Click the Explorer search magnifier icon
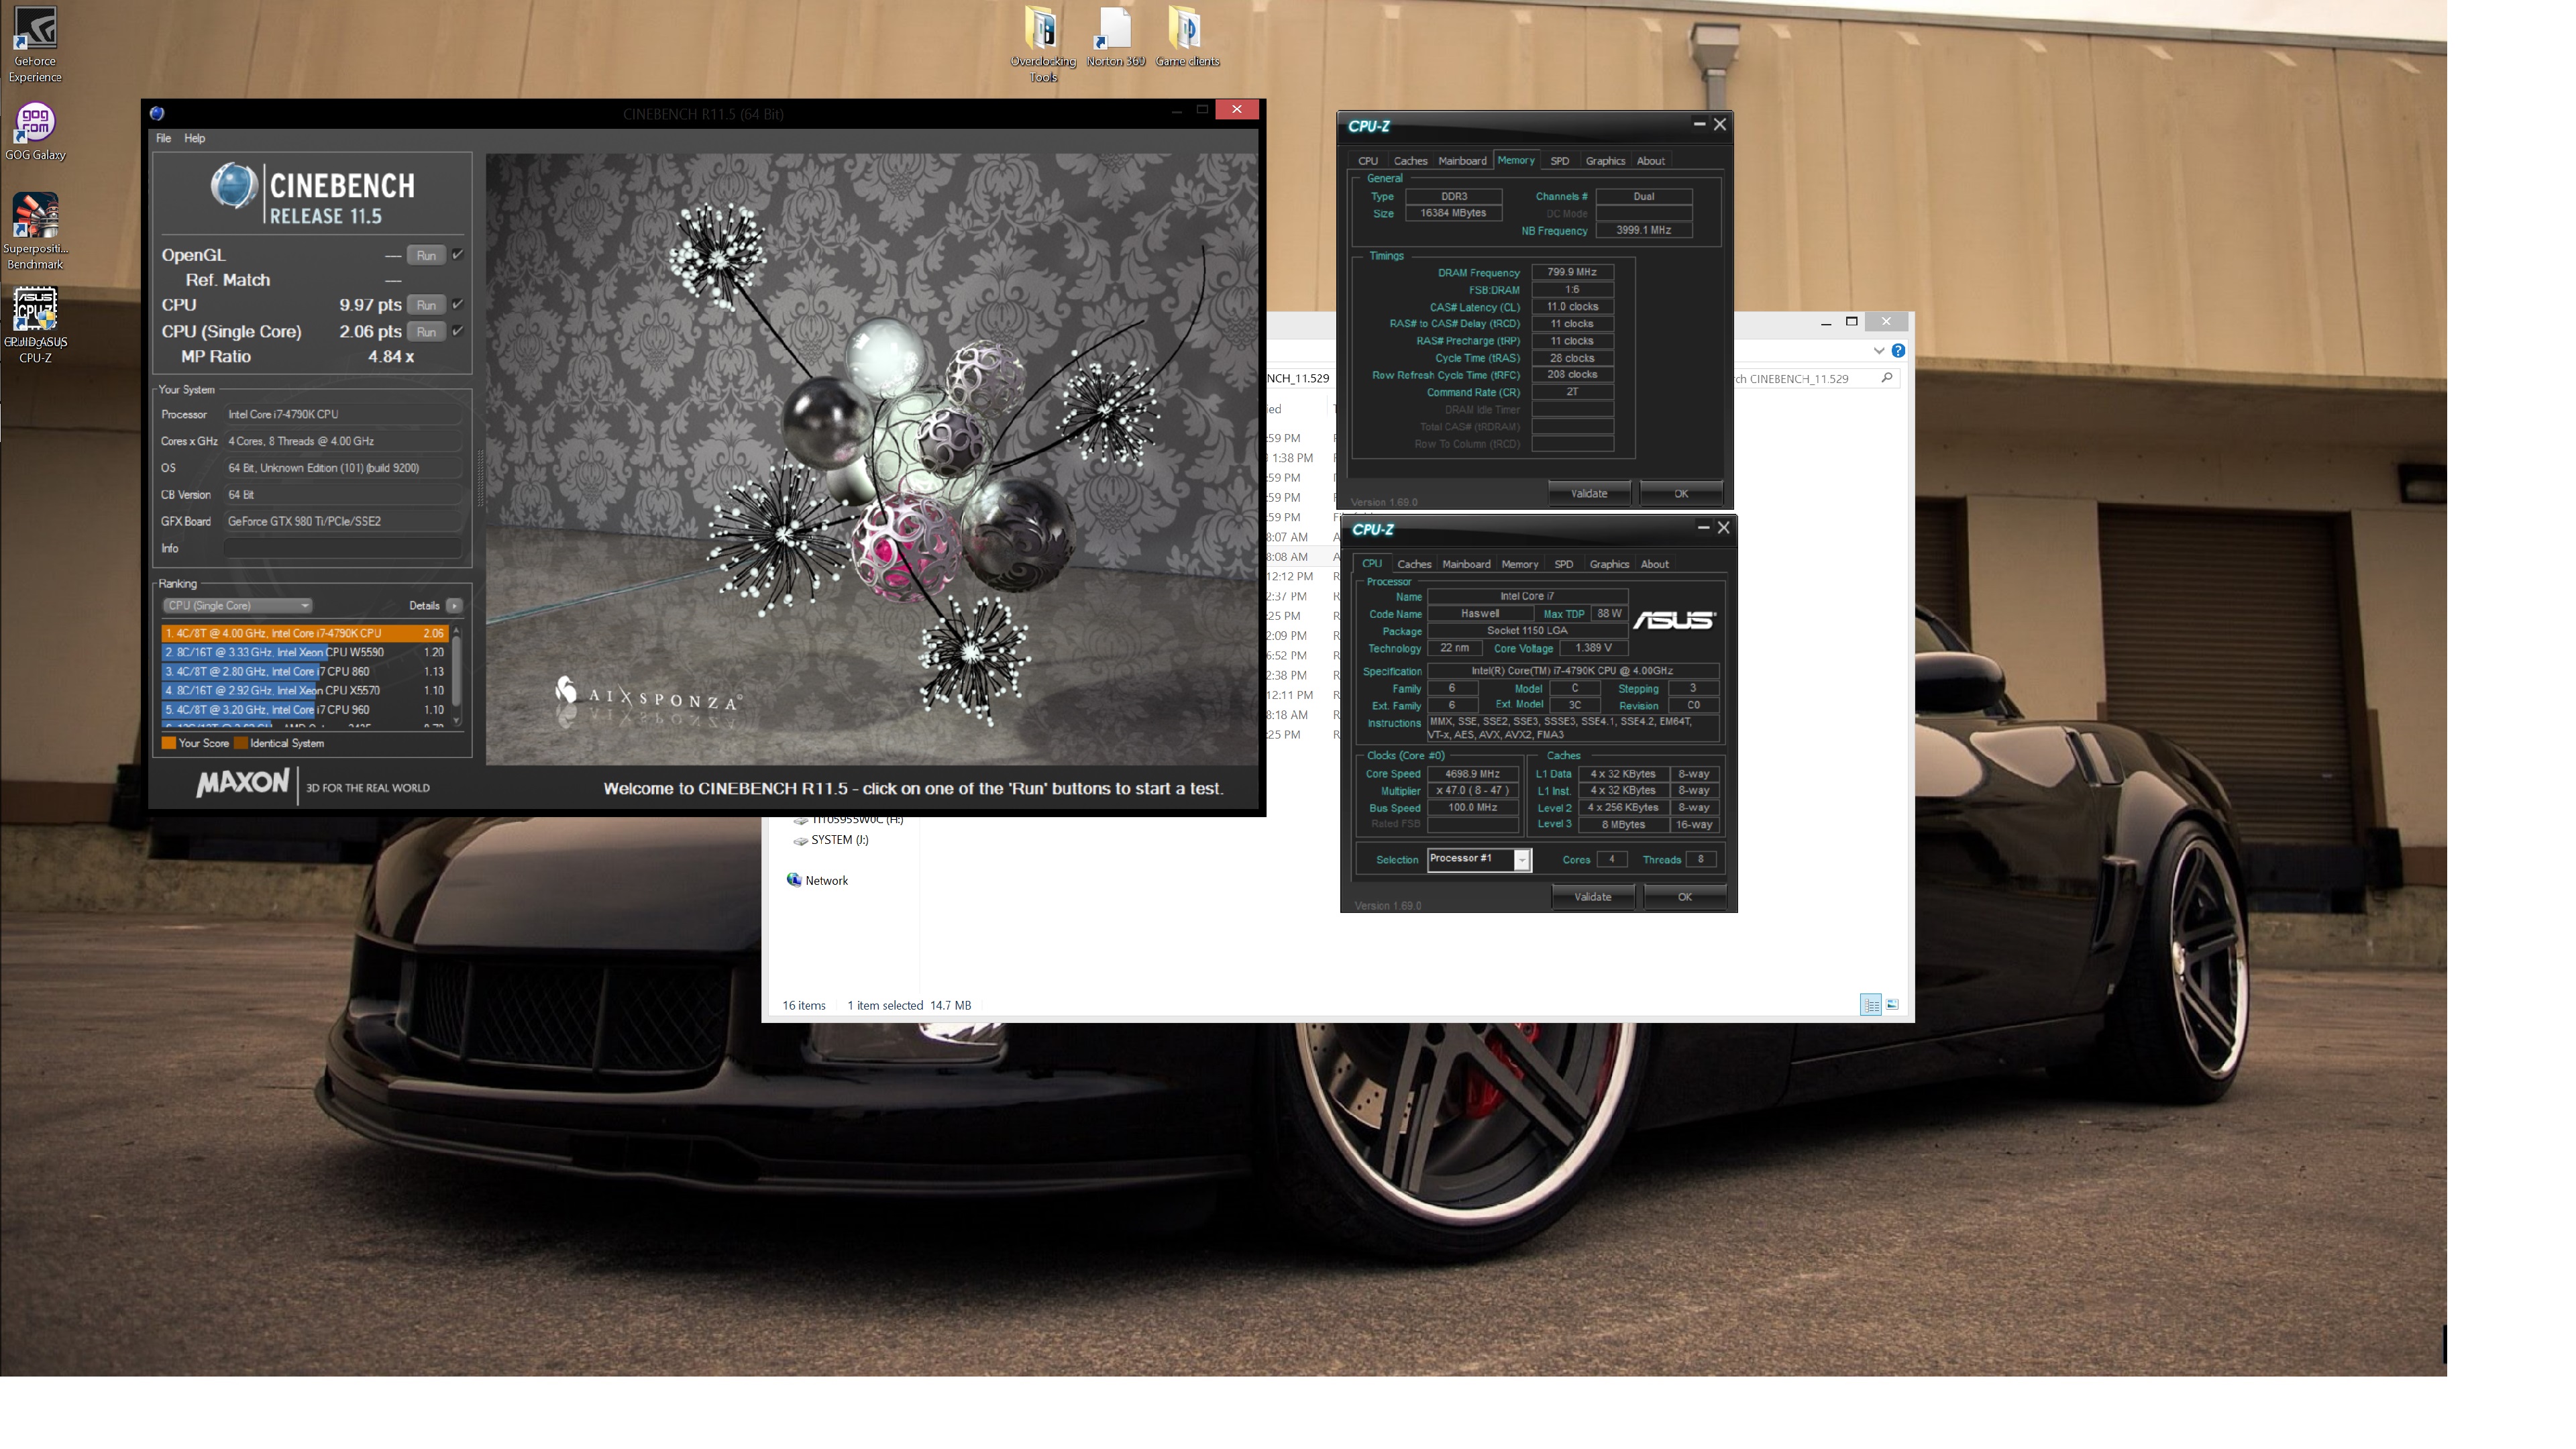This screenshot has height=1449, width=2576. [x=1887, y=377]
